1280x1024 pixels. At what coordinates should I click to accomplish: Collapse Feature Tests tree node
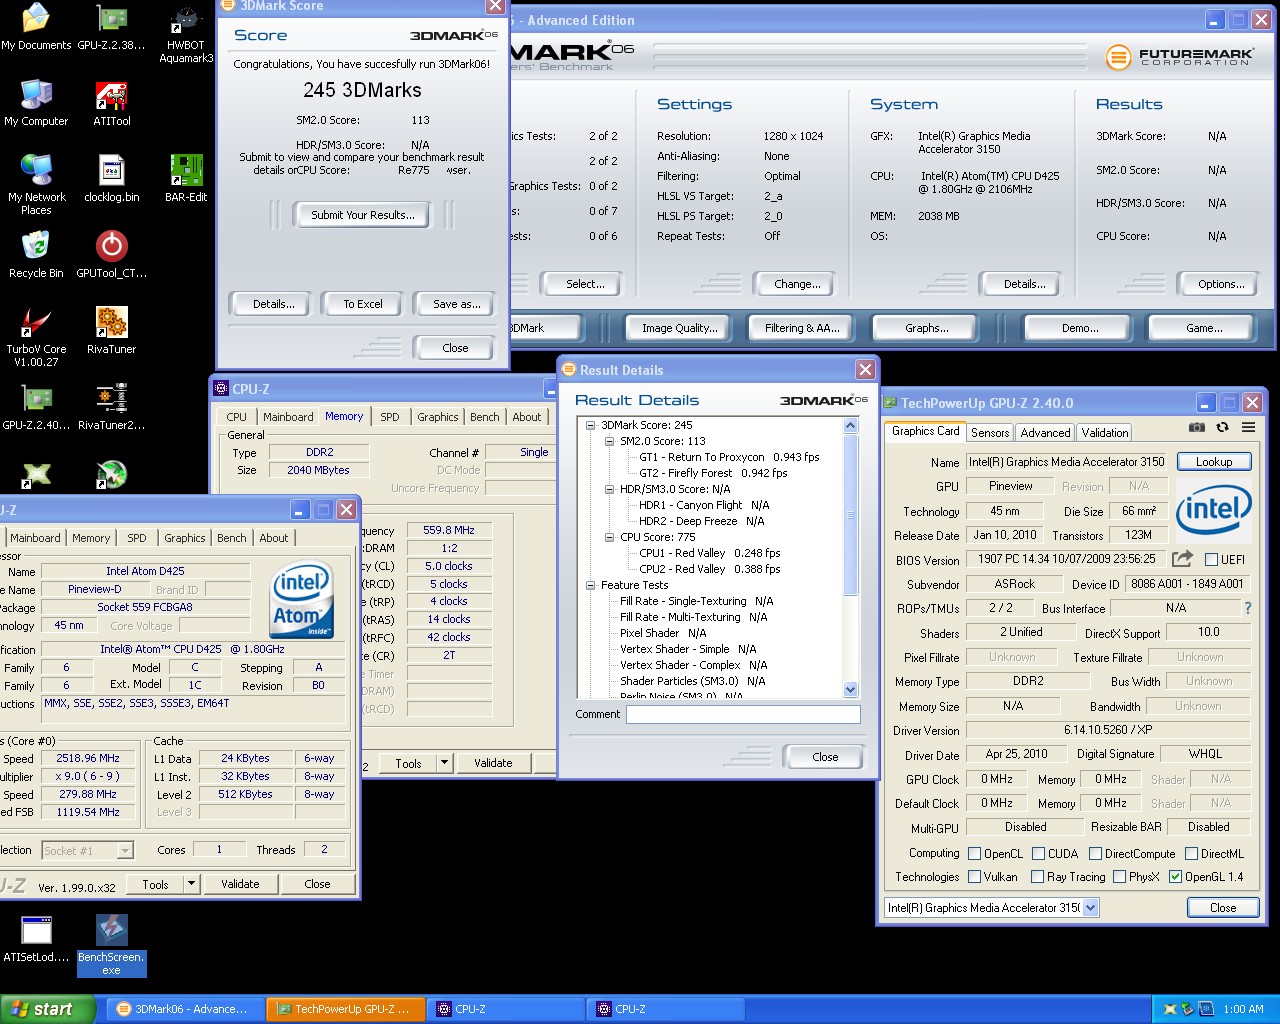(591, 585)
